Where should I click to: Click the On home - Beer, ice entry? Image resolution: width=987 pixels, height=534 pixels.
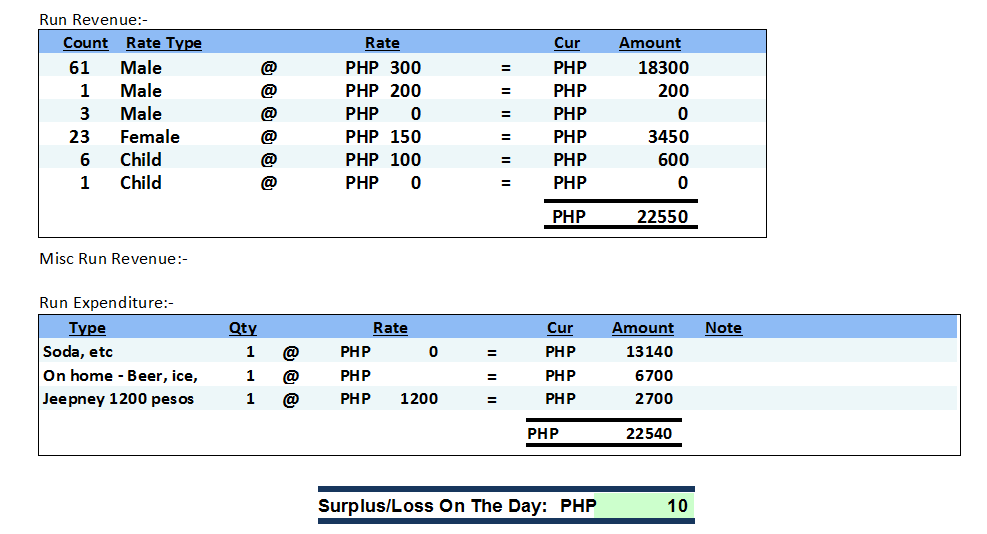point(120,376)
